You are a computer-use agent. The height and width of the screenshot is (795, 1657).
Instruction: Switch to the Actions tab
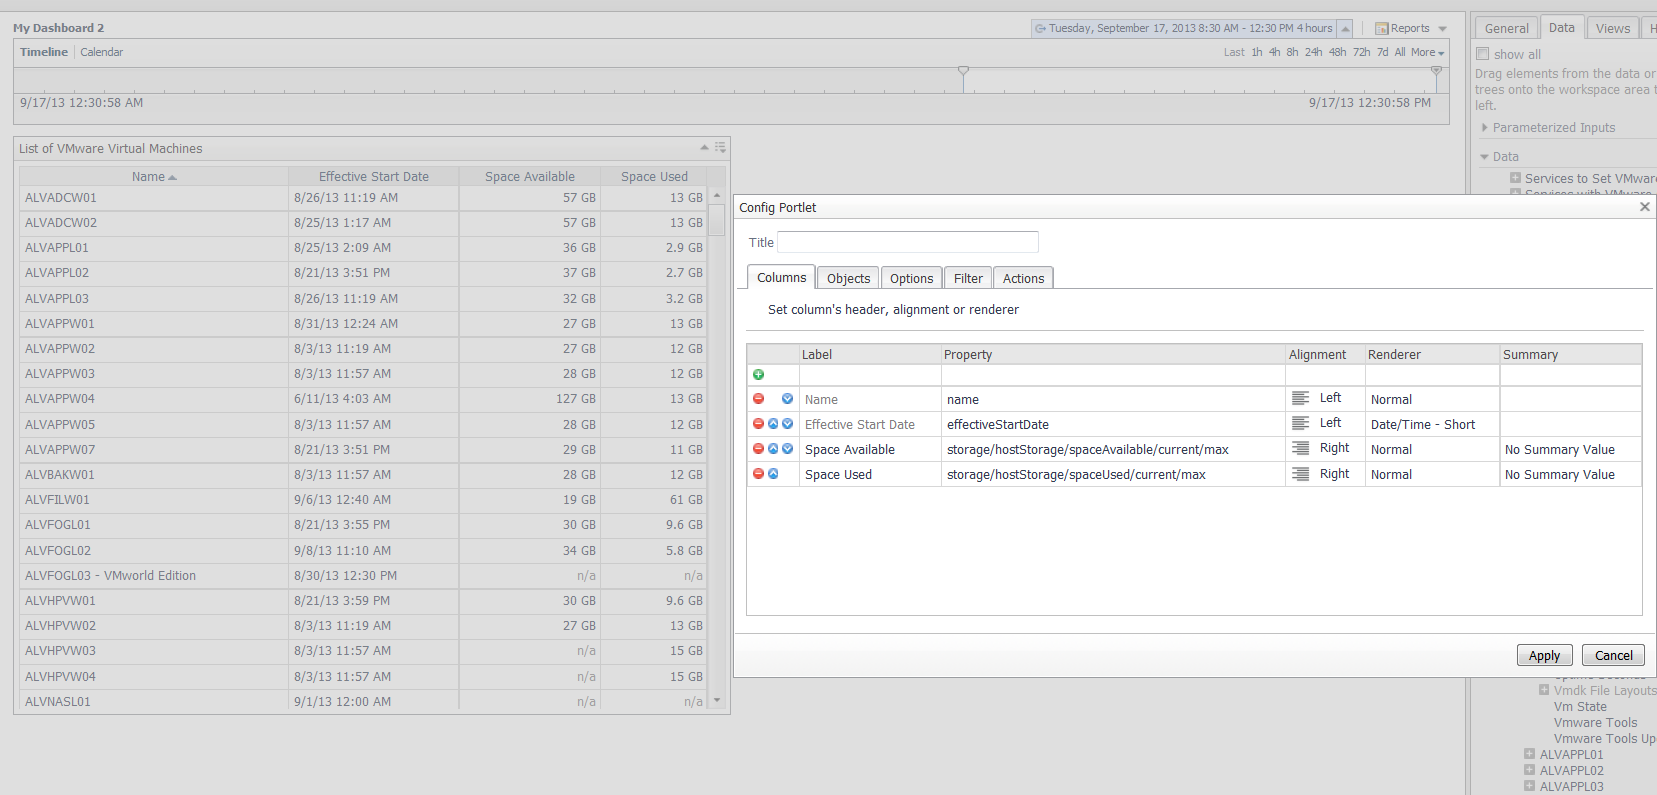tap(1023, 279)
